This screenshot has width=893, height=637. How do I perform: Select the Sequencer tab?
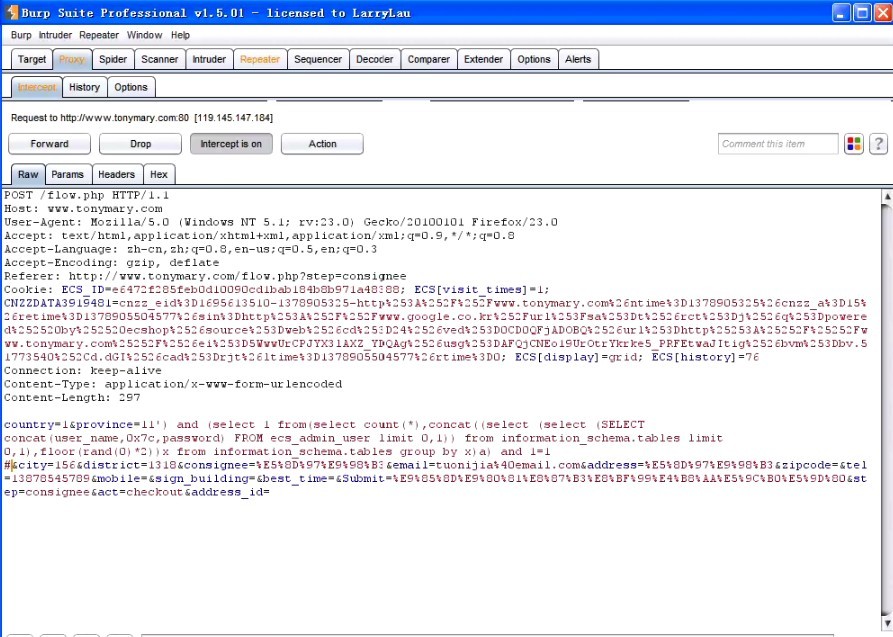318,59
